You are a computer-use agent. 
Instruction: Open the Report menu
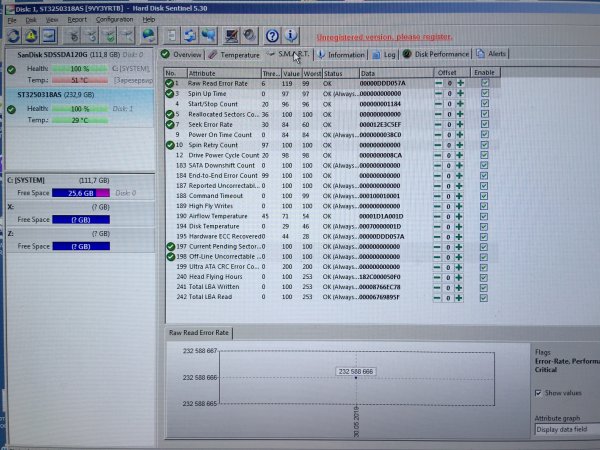[x=77, y=19]
